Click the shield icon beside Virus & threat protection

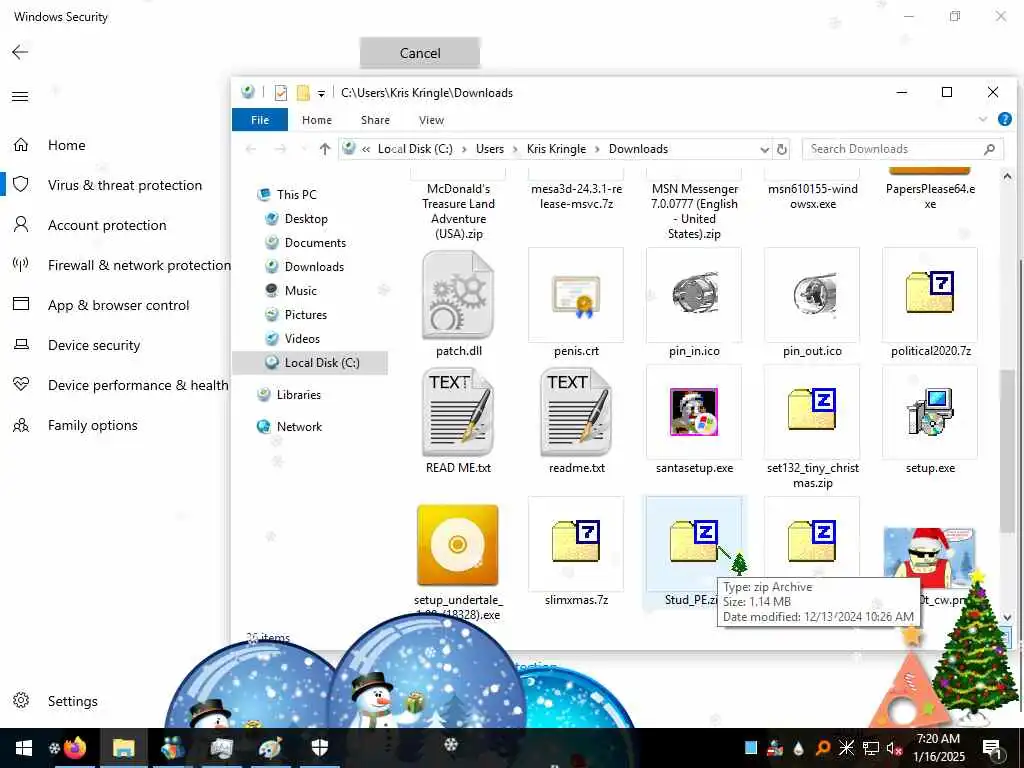coord(21,185)
